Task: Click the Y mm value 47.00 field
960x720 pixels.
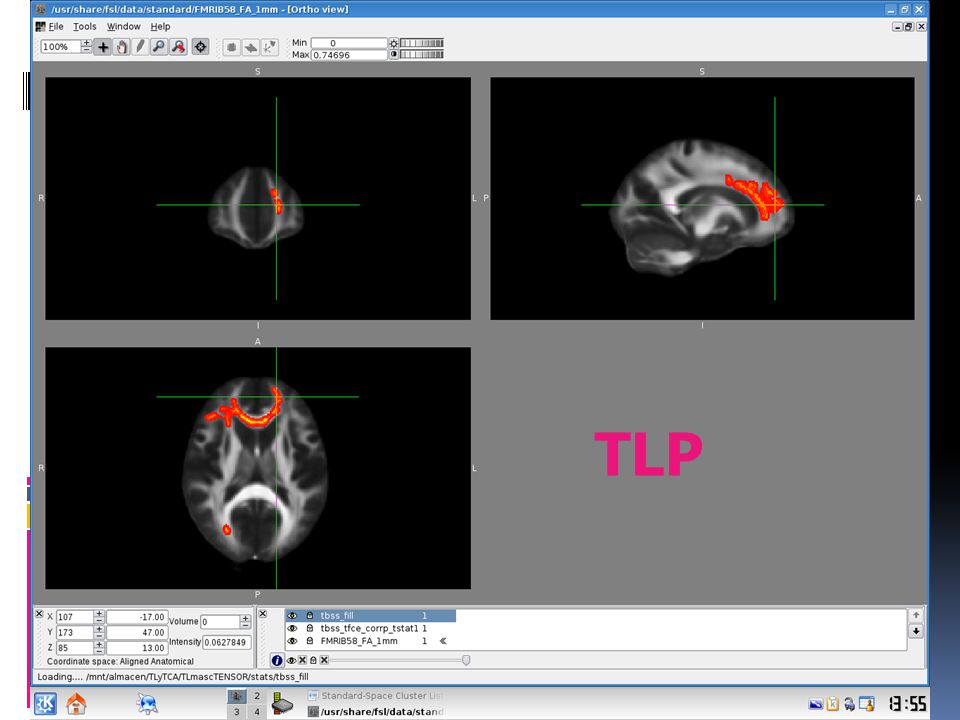Action: (137, 632)
